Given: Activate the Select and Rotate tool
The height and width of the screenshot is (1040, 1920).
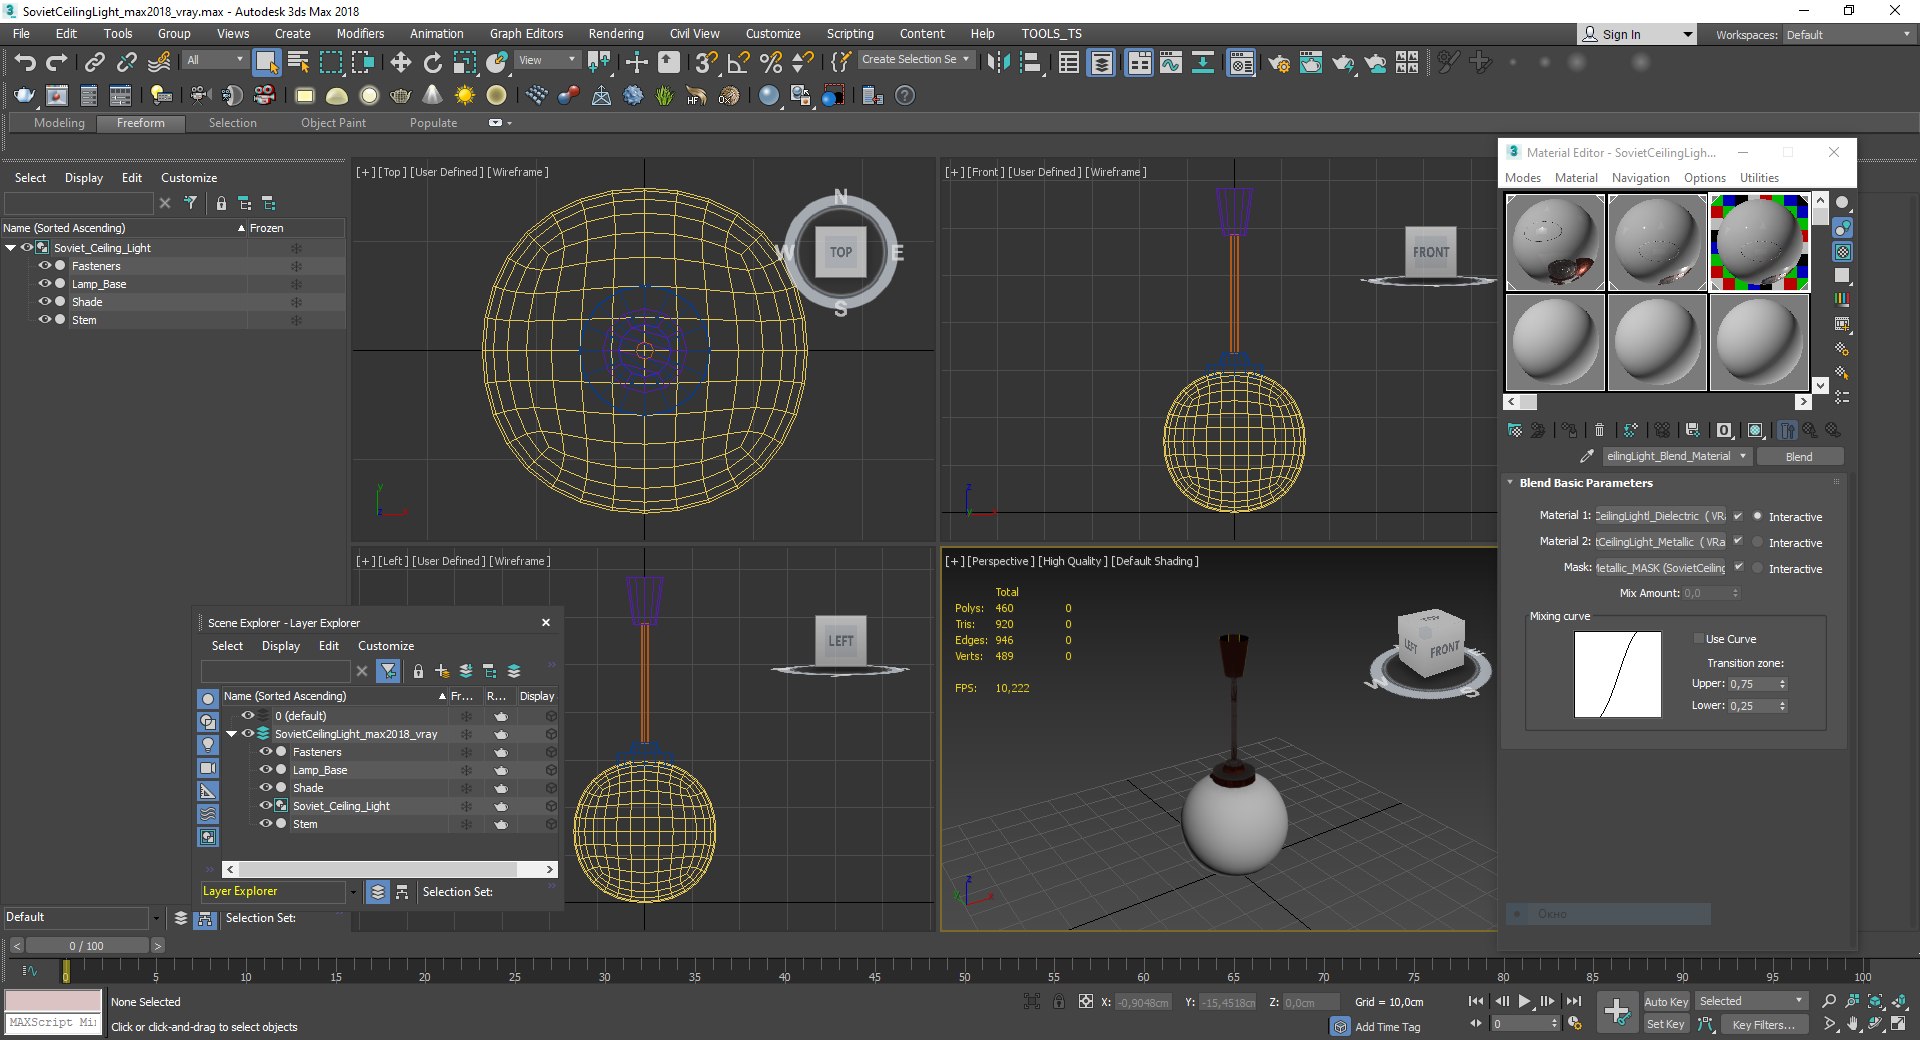Looking at the screenshot, I should coord(433,63).
